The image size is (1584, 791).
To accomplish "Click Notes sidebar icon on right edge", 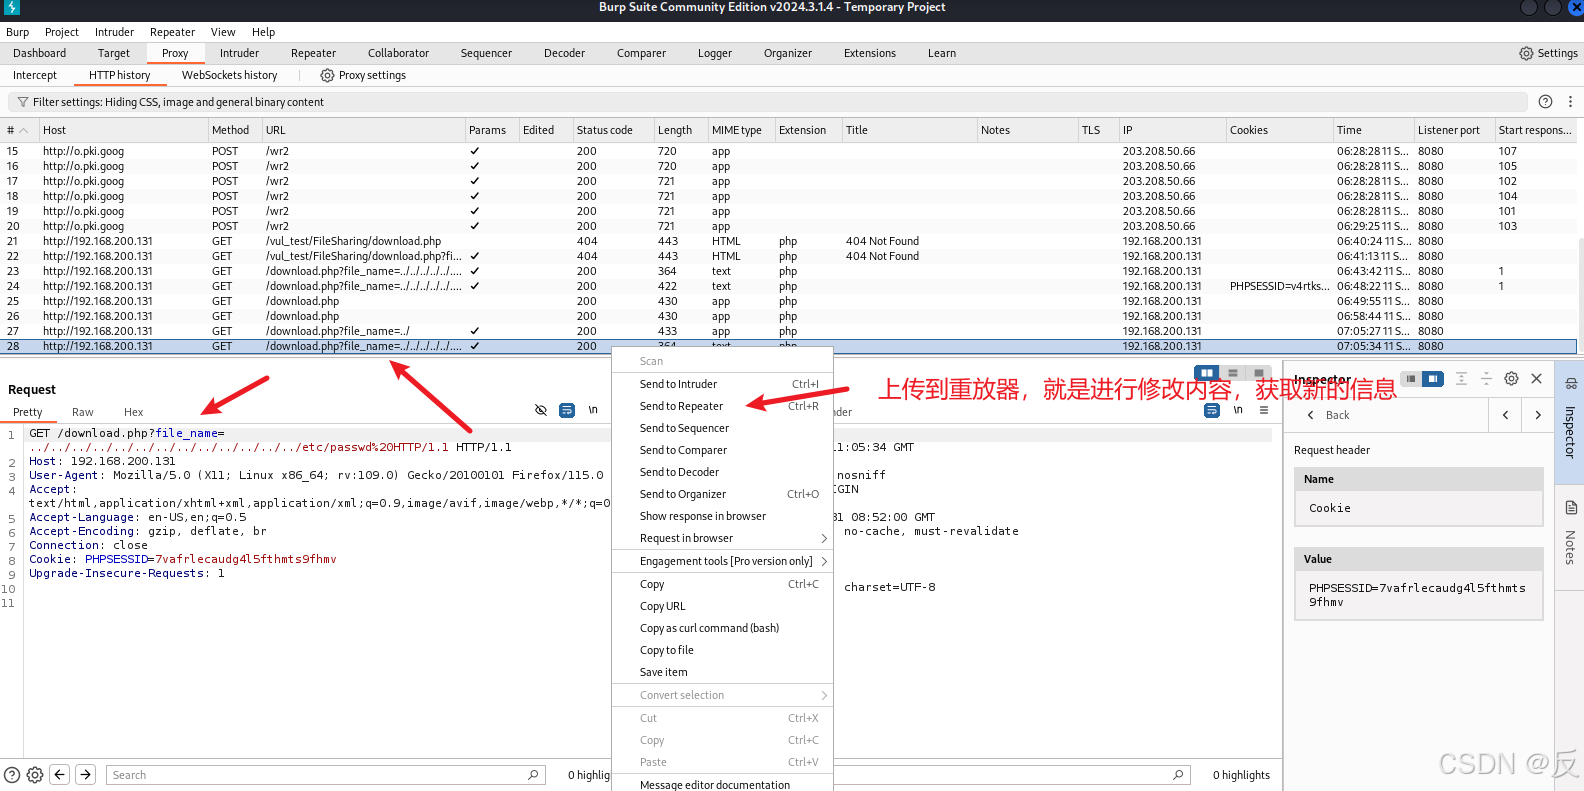I will (1570, 508).
